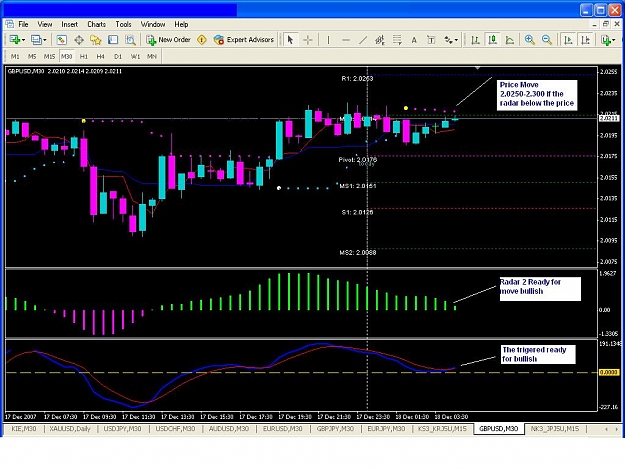The height and width of the screenshot is (469, 625).
Task: Switch to the USDJPY,M30 chart tab
Action: 122,429
